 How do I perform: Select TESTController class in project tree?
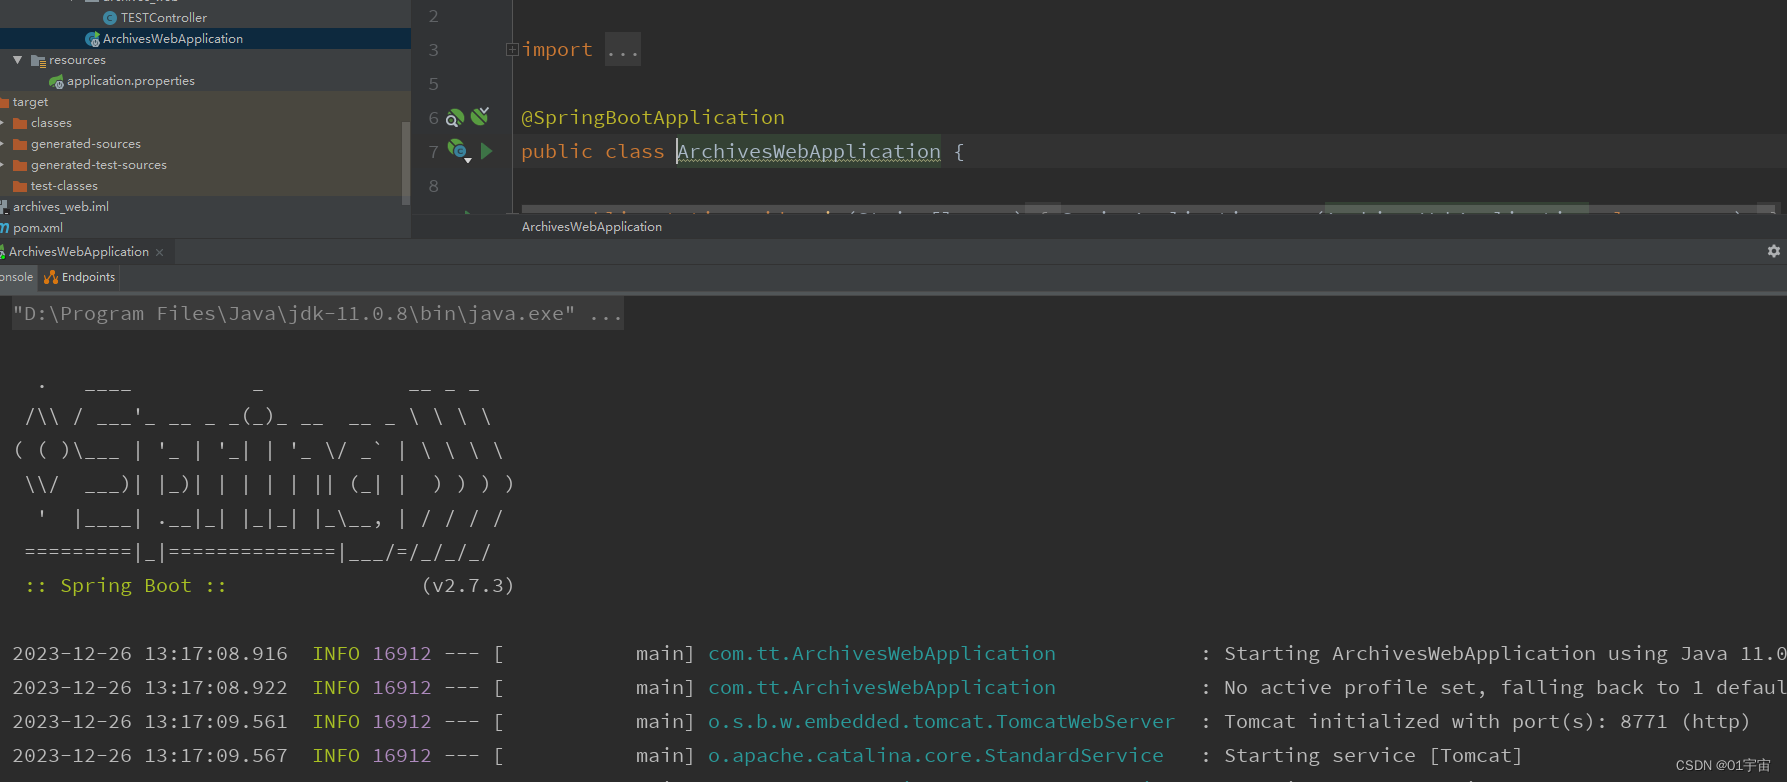pos(164,18)
